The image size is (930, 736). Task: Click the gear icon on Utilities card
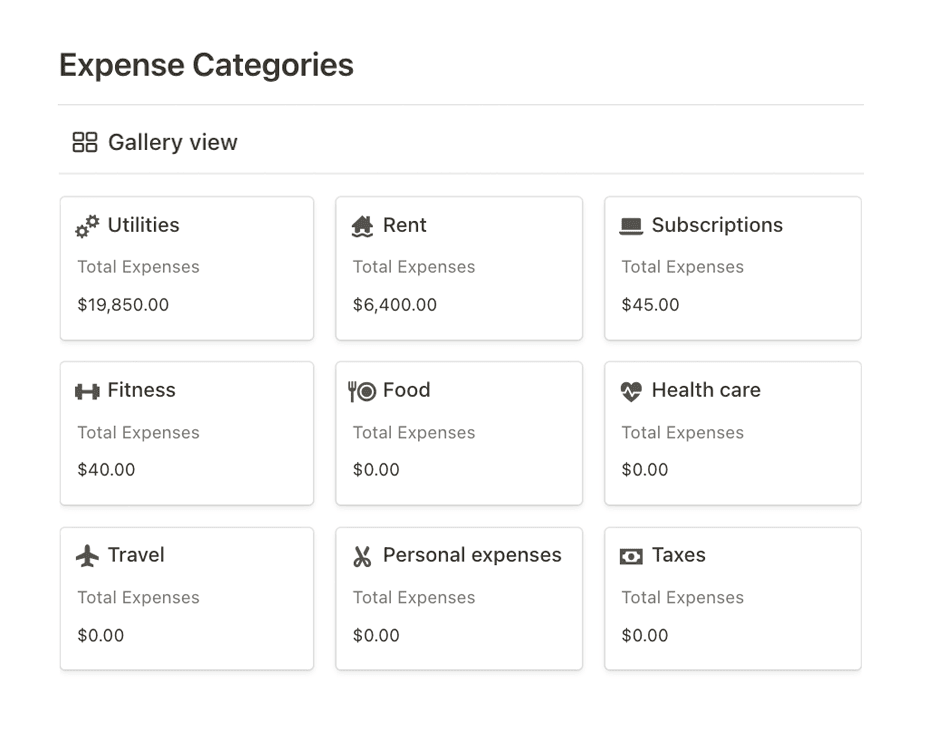(x=87, y=225)
